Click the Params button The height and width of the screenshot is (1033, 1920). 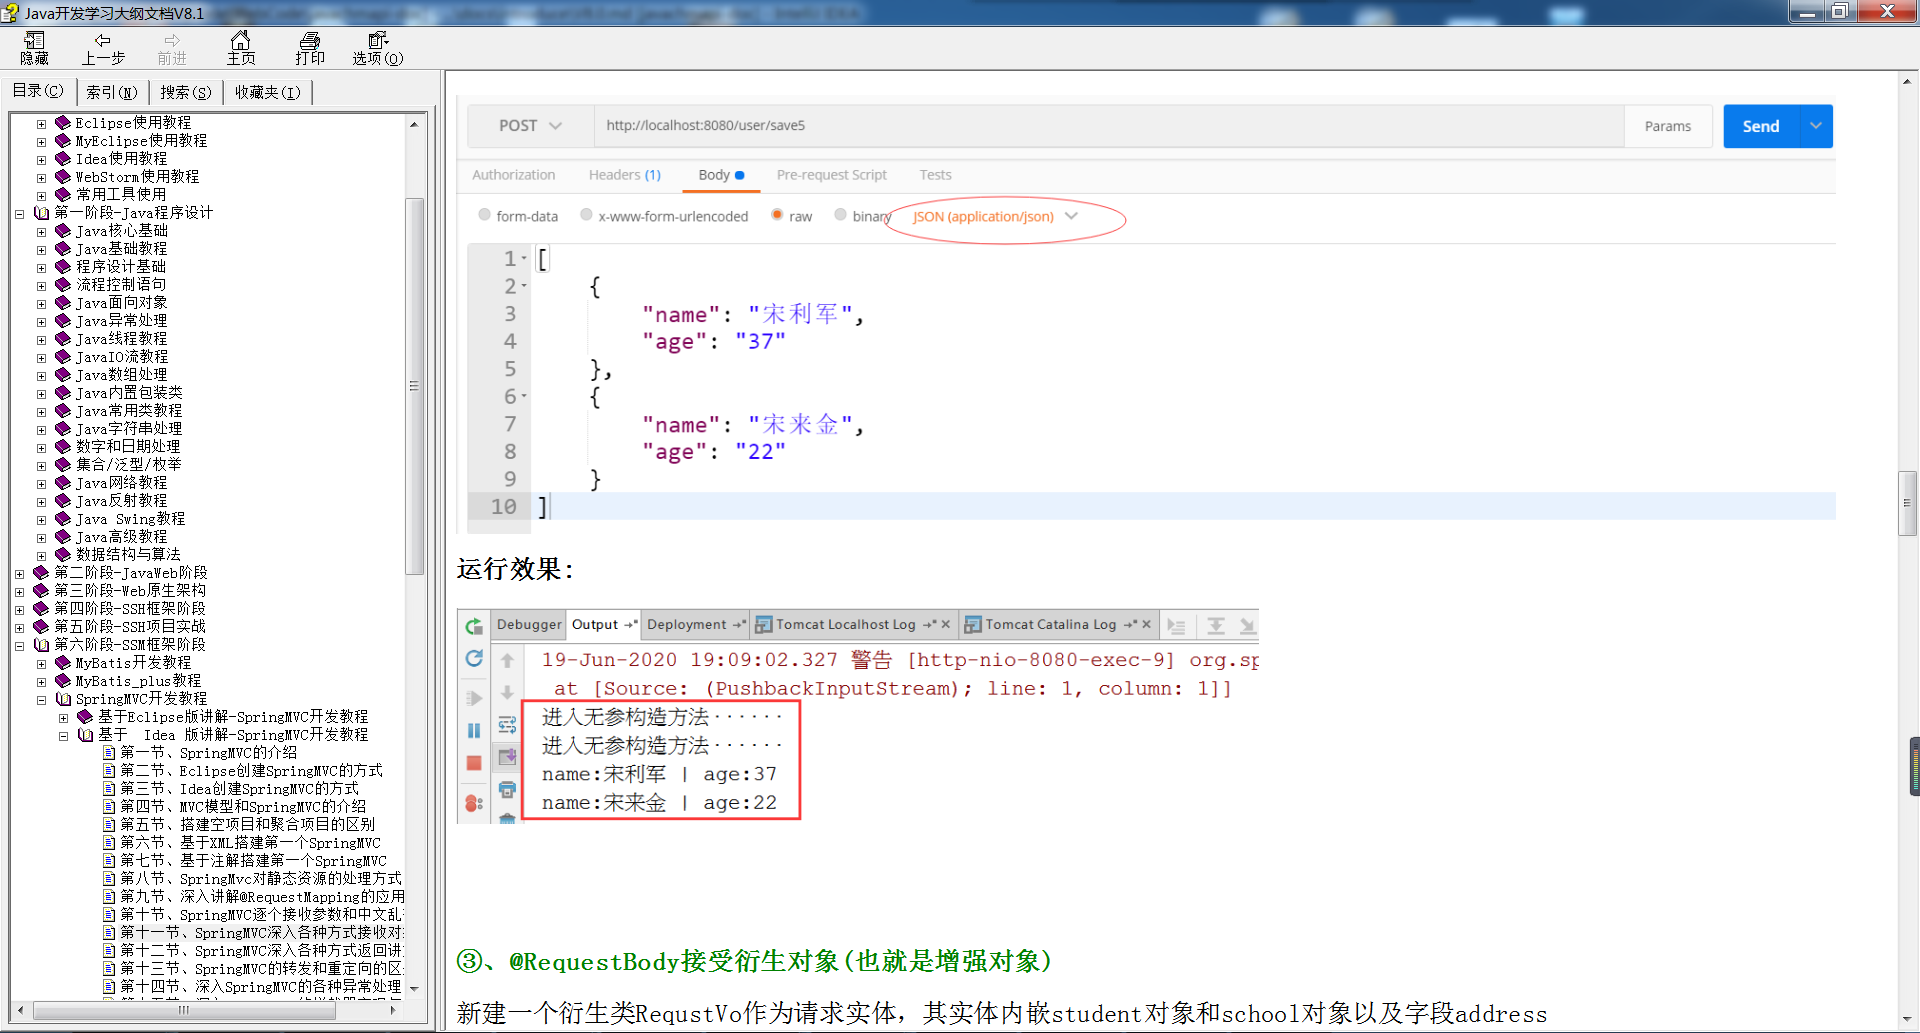pyautogui.click(x=1667, y=126)
